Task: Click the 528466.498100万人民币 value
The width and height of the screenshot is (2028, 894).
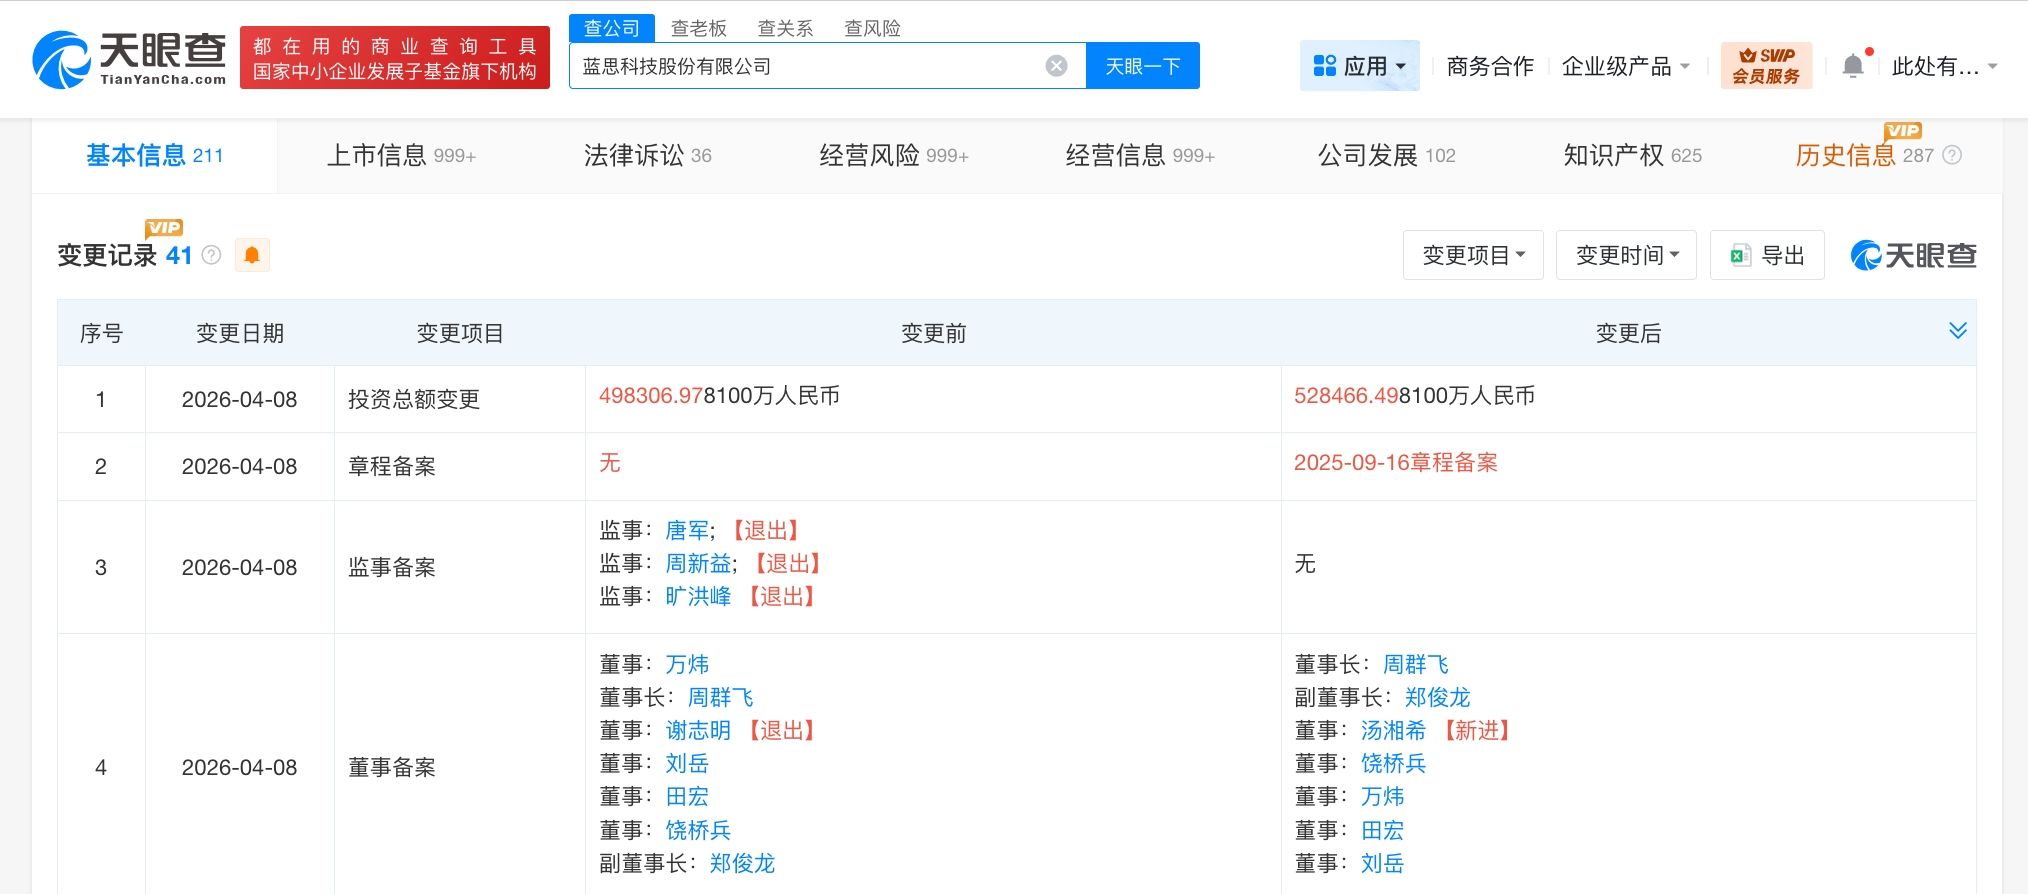Action: pos(1414,395)
